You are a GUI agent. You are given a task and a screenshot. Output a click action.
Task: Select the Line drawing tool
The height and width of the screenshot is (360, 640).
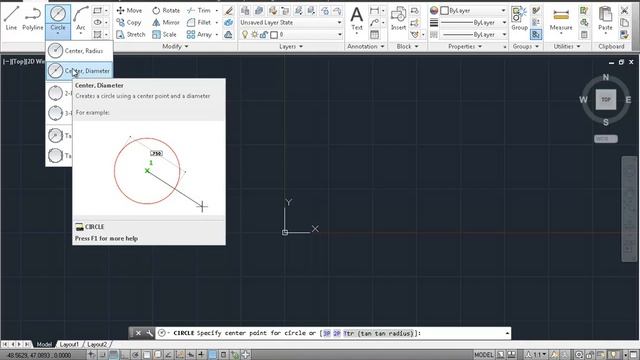(x=11, y=18)
